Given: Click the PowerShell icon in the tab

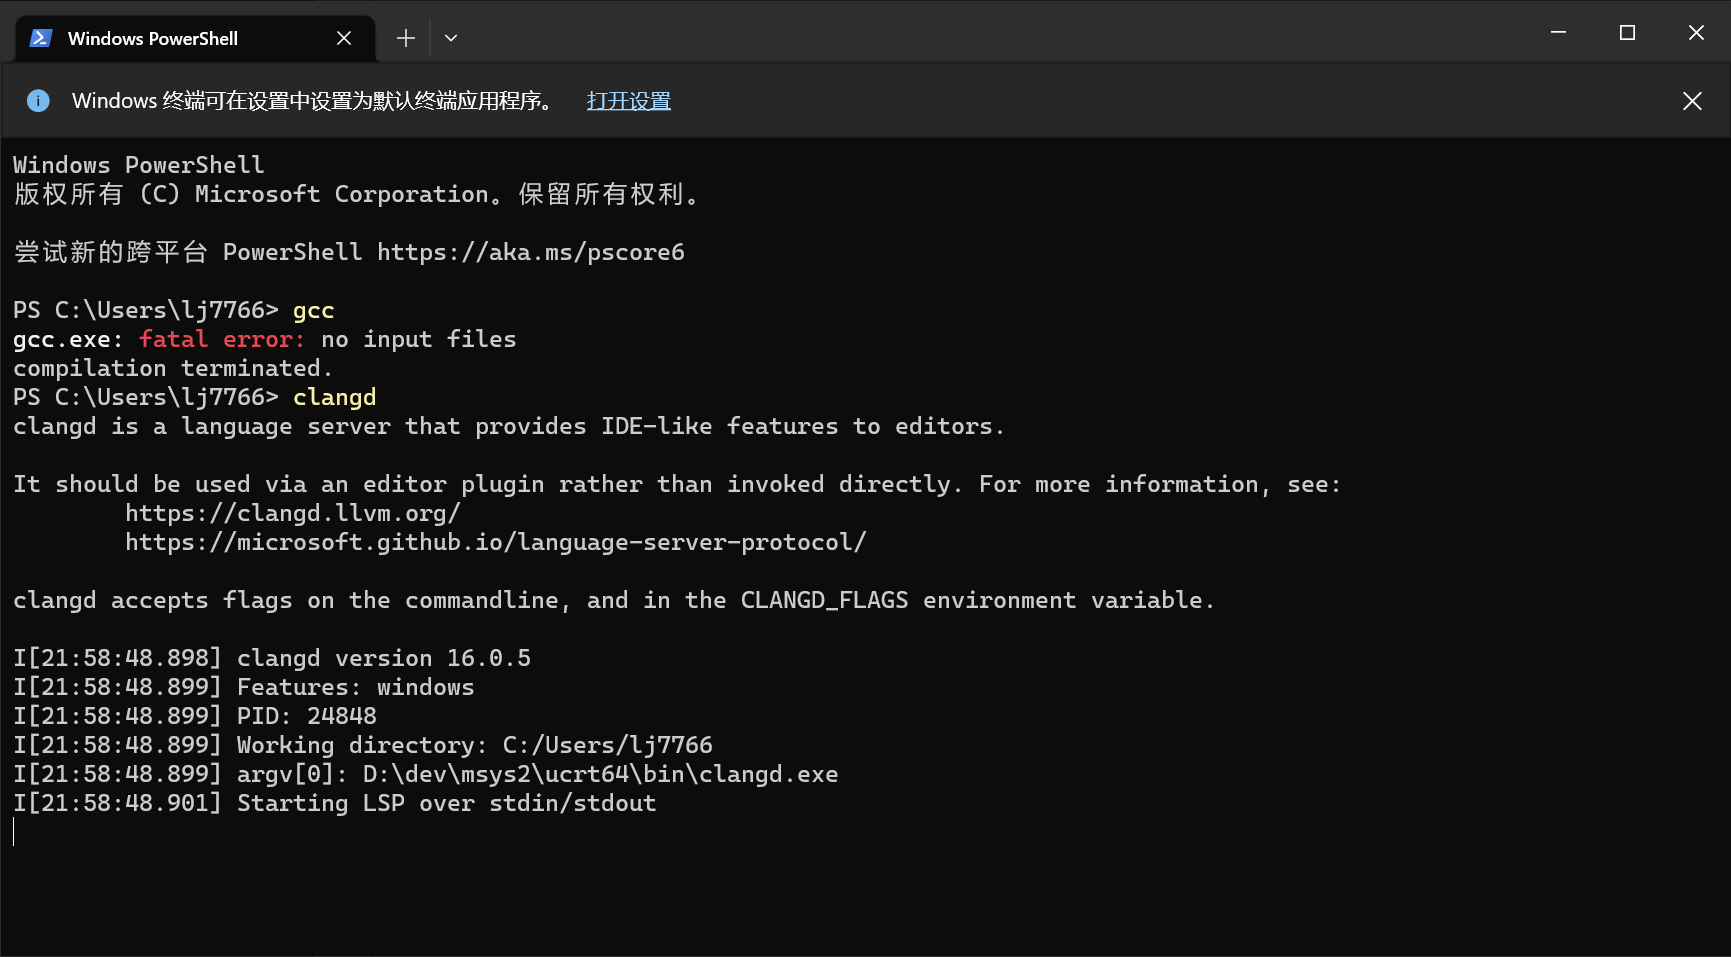Looking at the screenshot, I should [40, 38].
